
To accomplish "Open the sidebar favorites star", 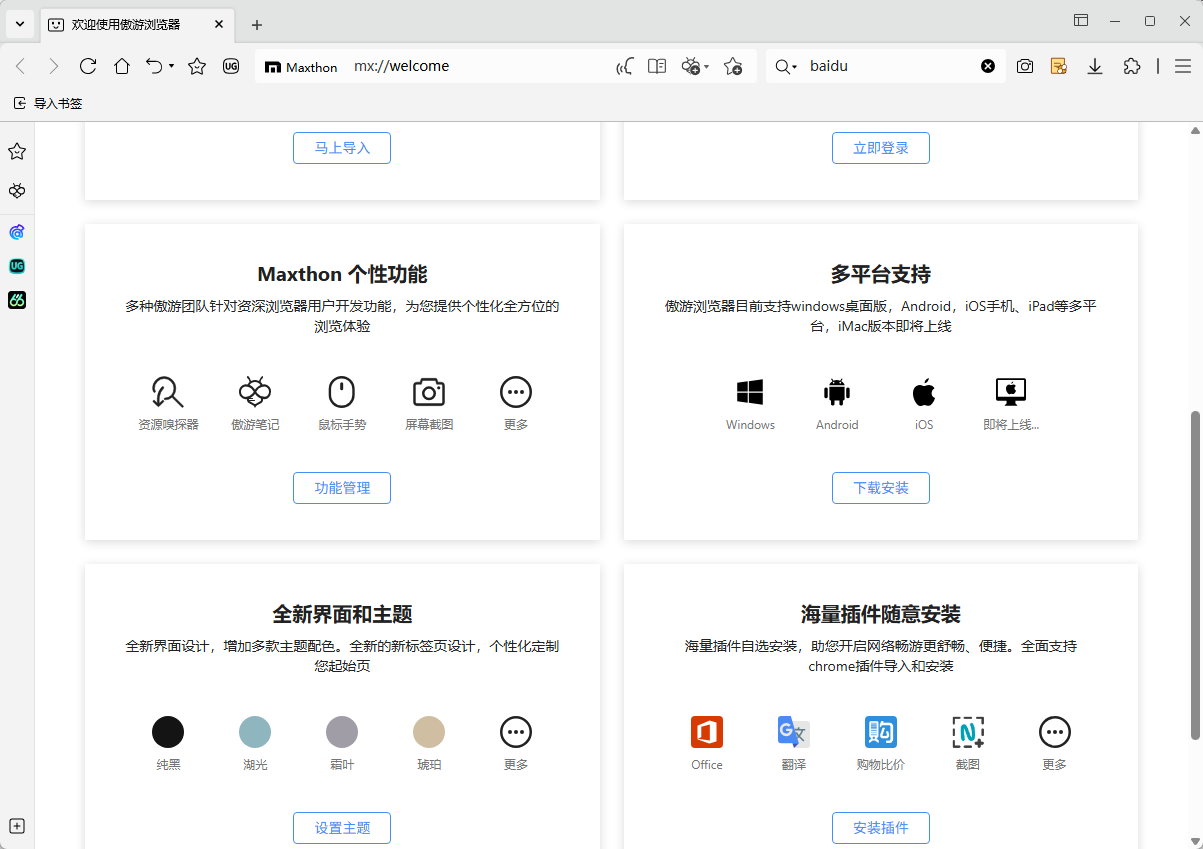I will [17, 151].
